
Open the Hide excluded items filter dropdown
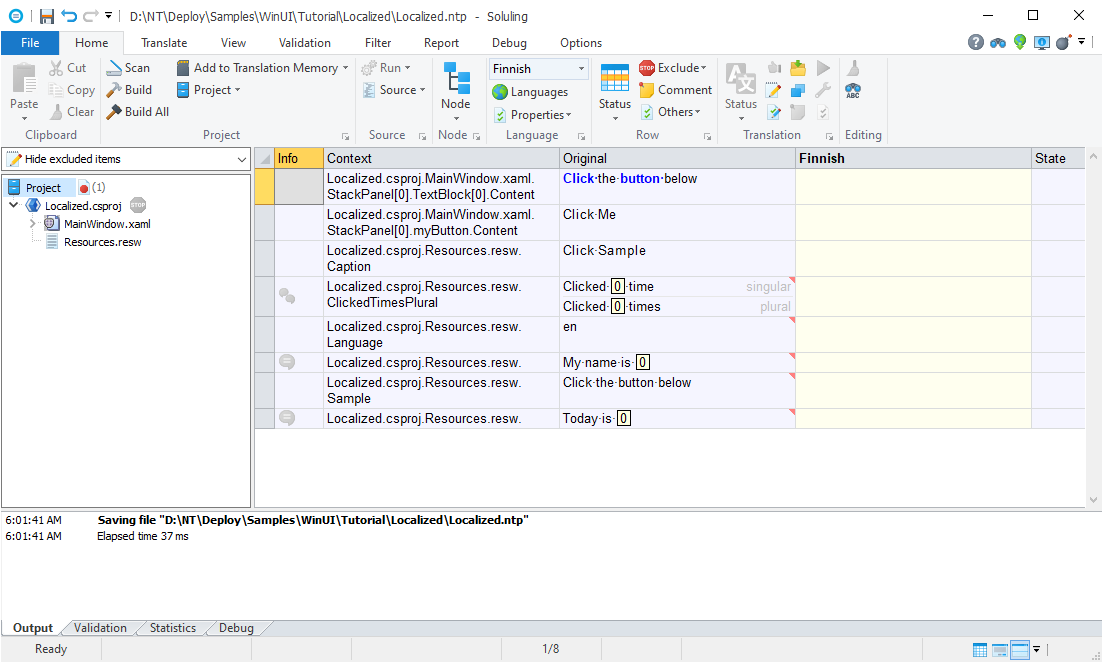(127, 159)
